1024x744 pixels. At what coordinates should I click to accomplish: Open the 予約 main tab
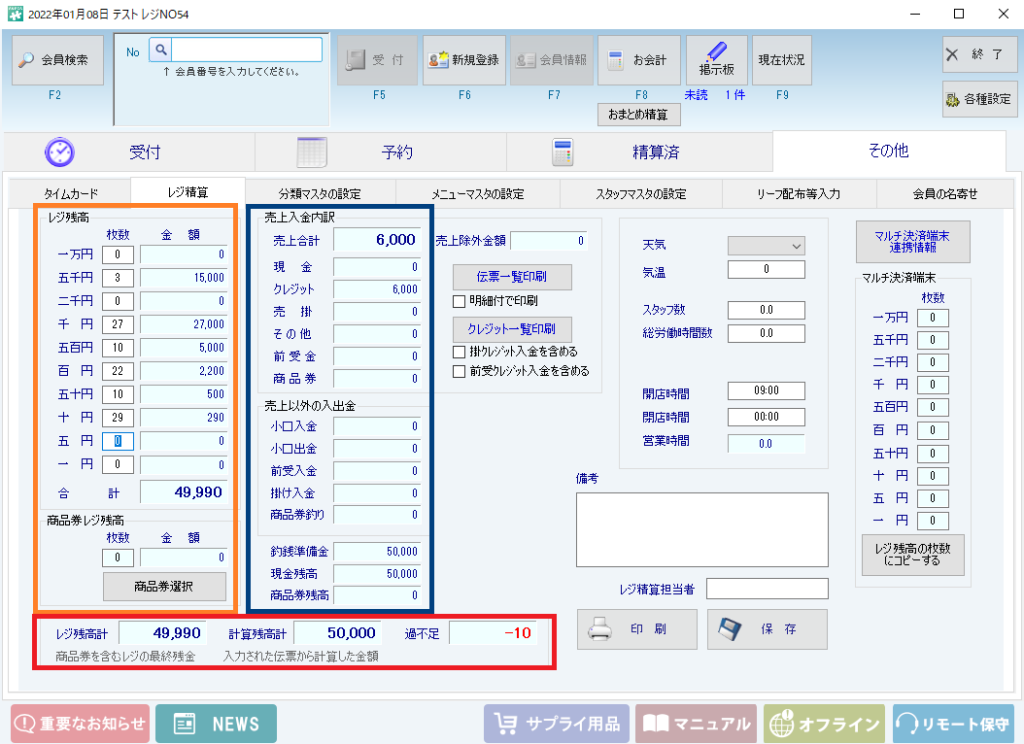pos(381,152)
